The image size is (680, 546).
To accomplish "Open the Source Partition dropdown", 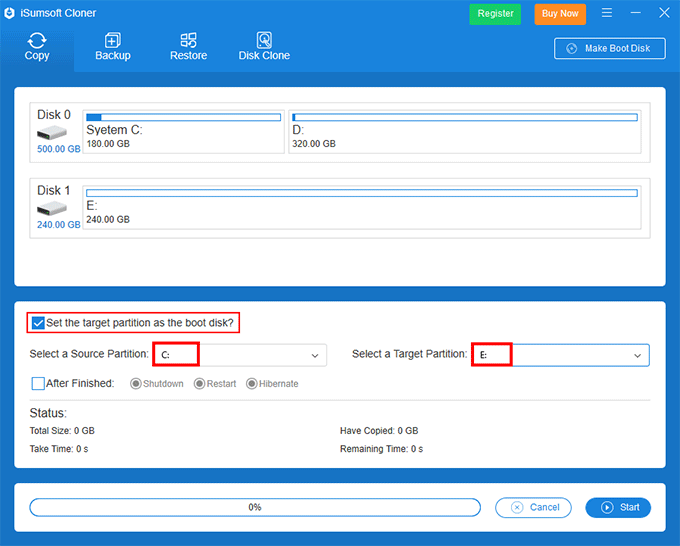I will pyautogui.click(x=240, y=355).
